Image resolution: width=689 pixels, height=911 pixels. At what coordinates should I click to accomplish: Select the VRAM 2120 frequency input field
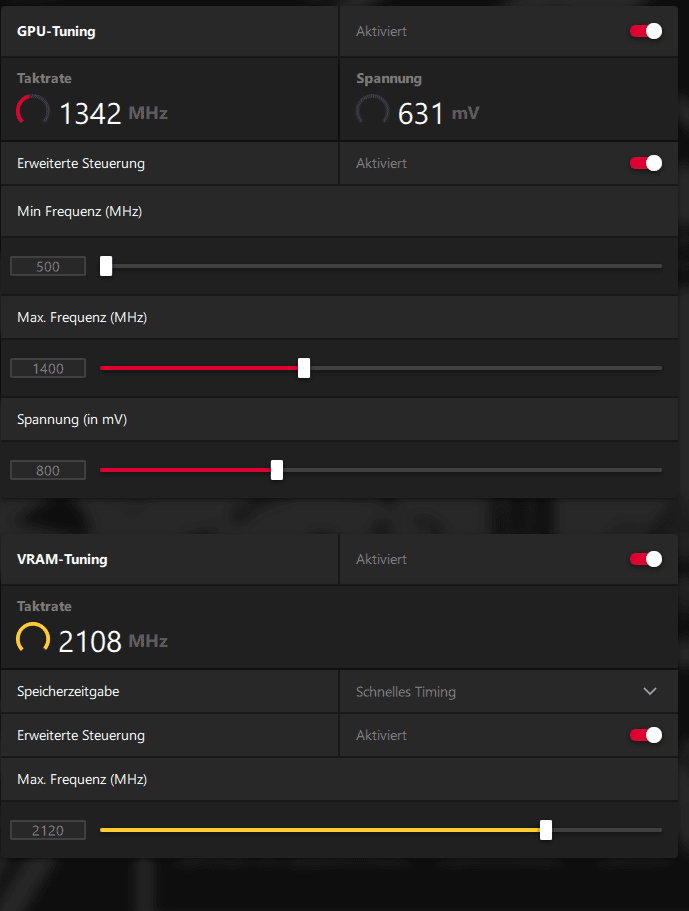click(48, 830)
